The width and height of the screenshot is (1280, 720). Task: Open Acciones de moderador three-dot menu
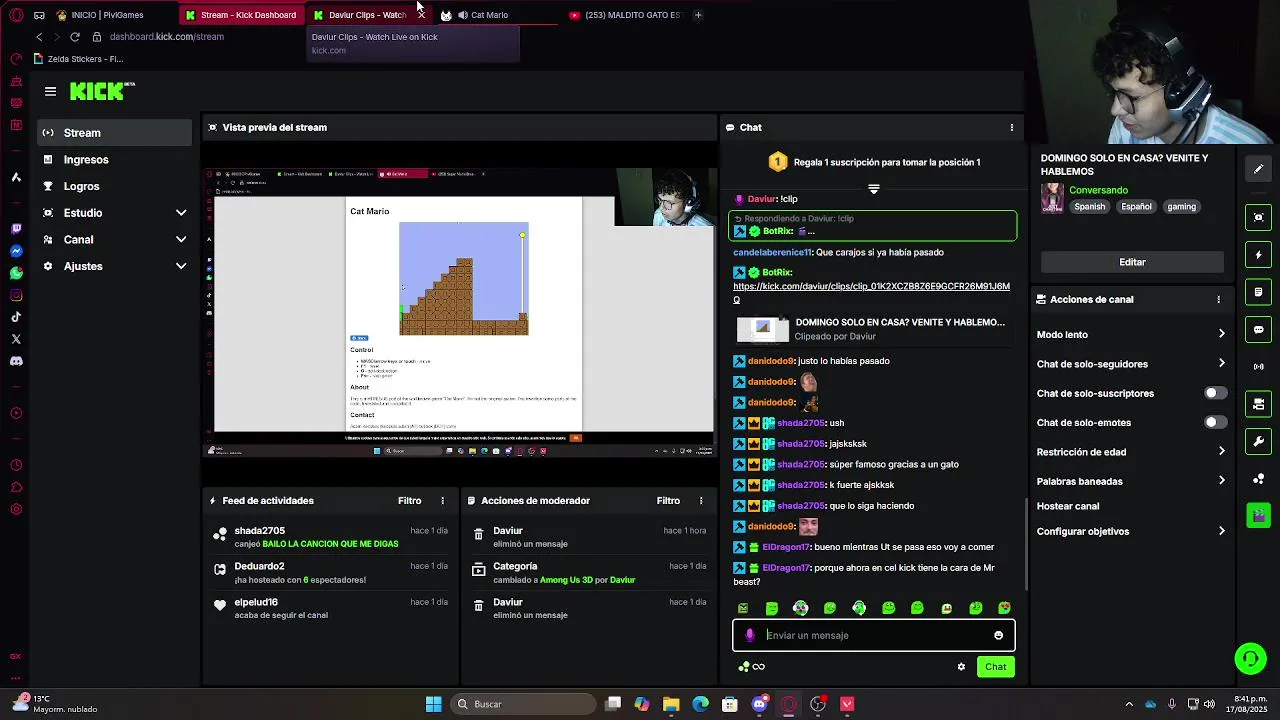click(700, 501)
